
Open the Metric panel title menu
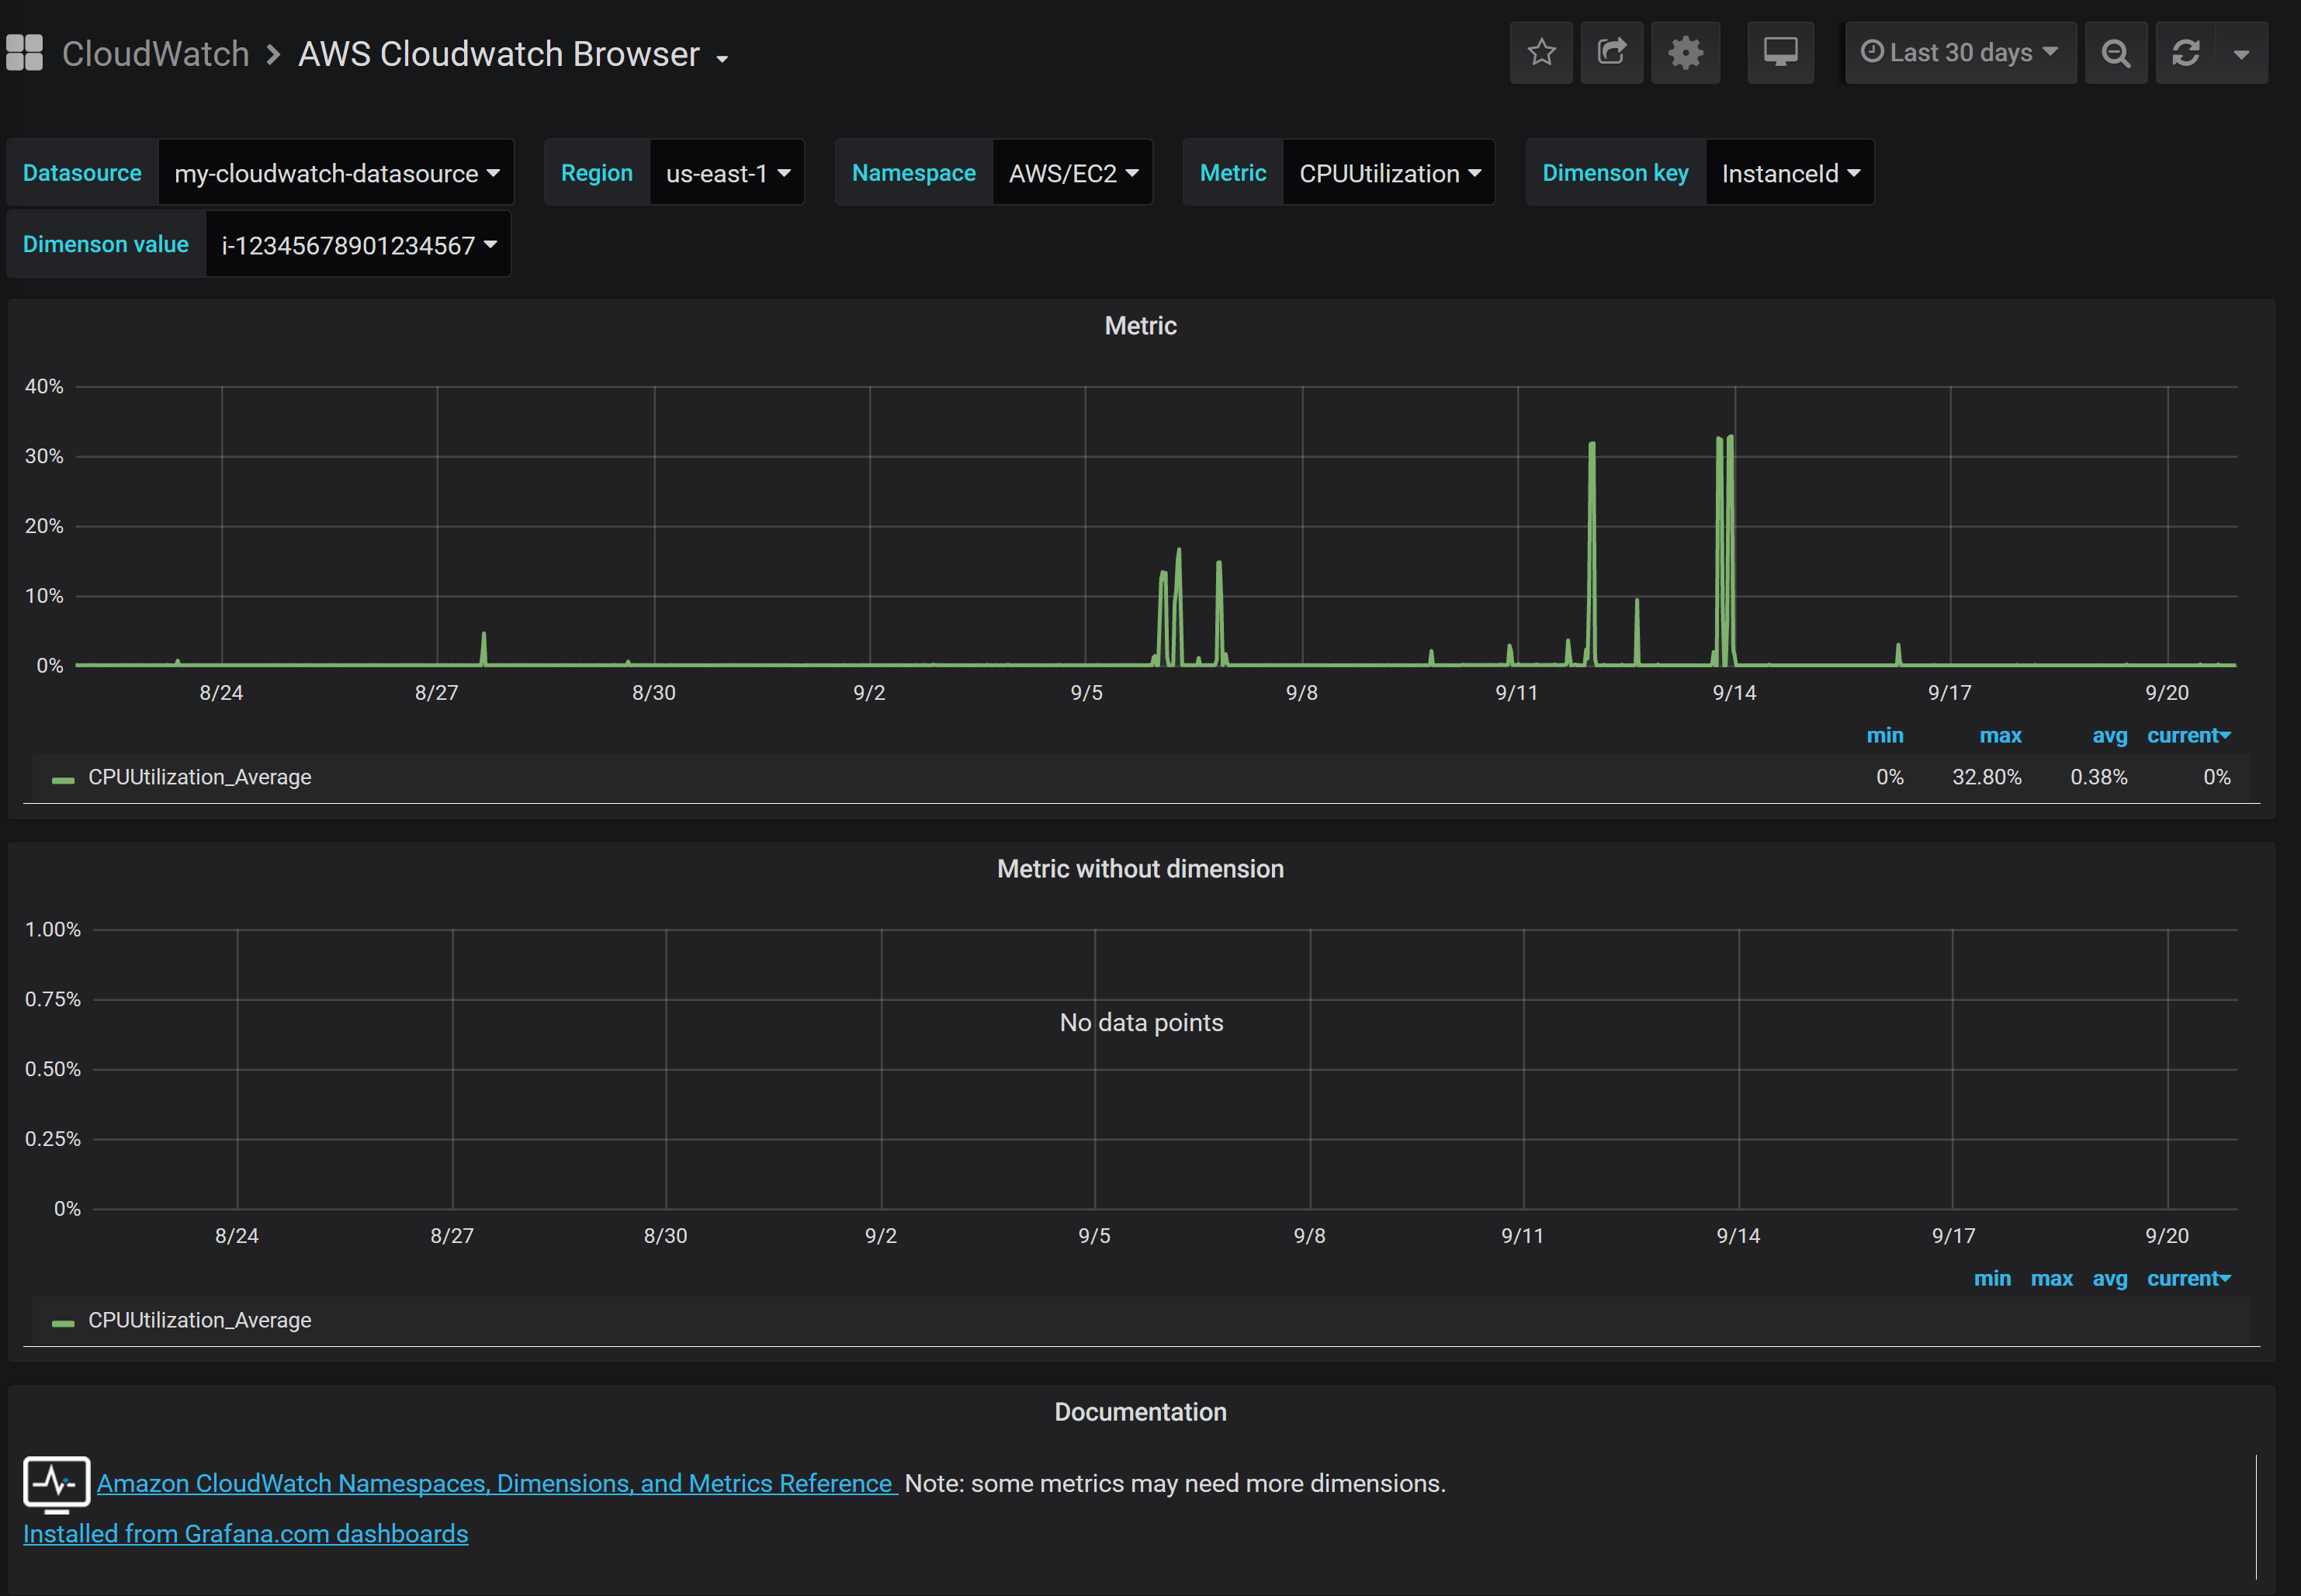click(1140, 326)
